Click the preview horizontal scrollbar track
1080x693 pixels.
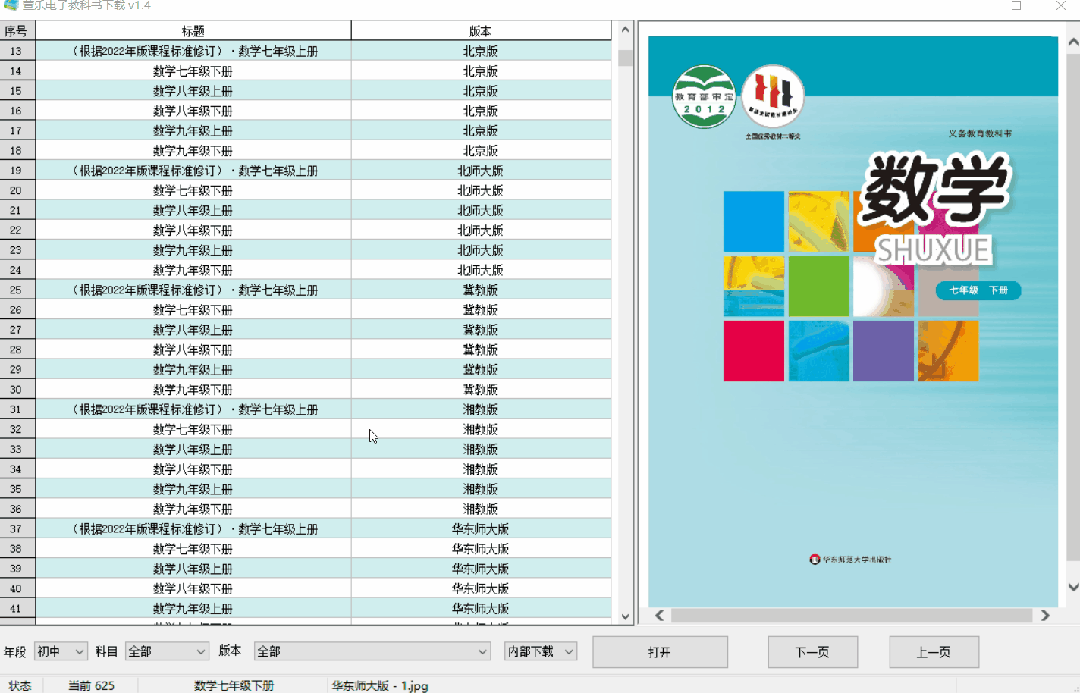pos(852,615)
